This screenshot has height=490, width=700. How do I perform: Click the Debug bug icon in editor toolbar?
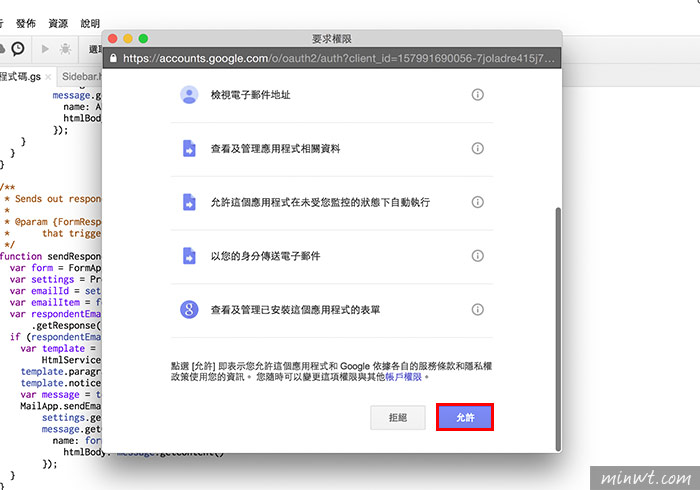pyautogui.click(x=65, y=48)
